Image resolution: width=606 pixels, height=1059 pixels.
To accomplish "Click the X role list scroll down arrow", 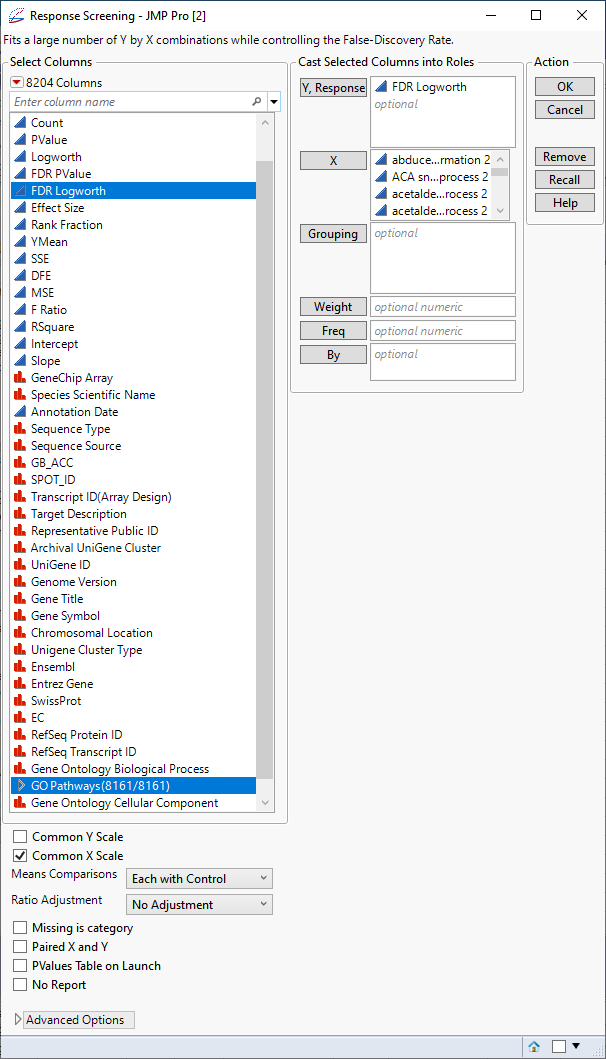I will click(500, 211).
